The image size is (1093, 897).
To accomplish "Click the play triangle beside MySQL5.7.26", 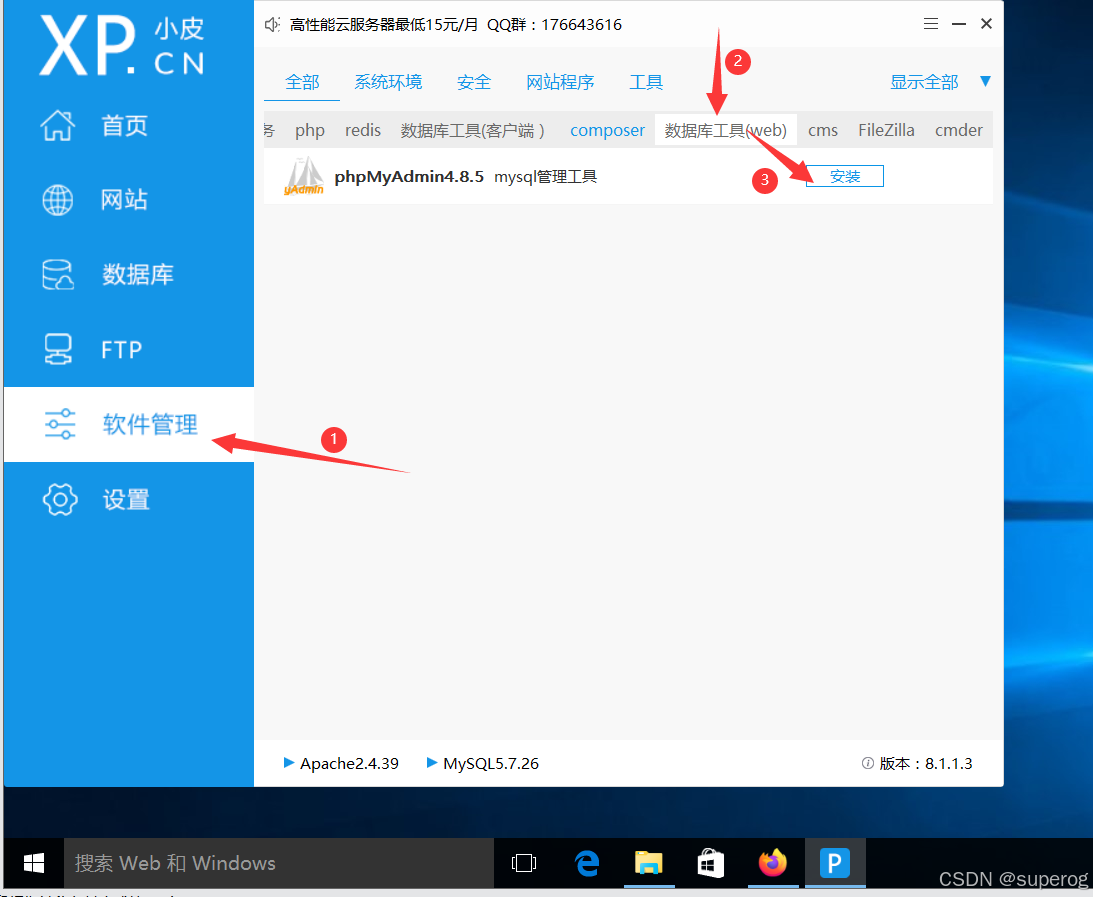I will click(431, 762).
